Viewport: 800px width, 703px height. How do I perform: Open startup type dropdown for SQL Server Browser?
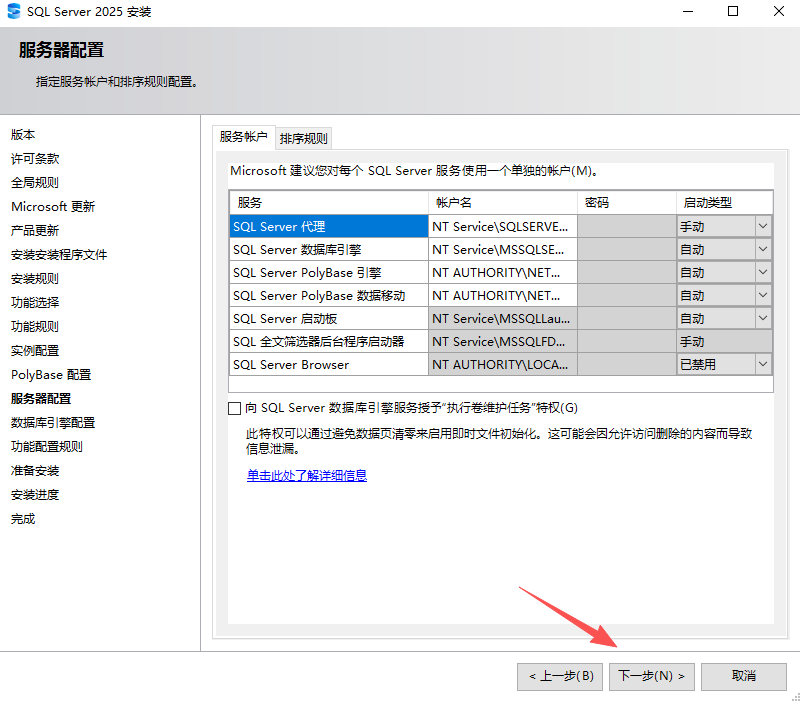pyautogui.click(x=763, y=364)
